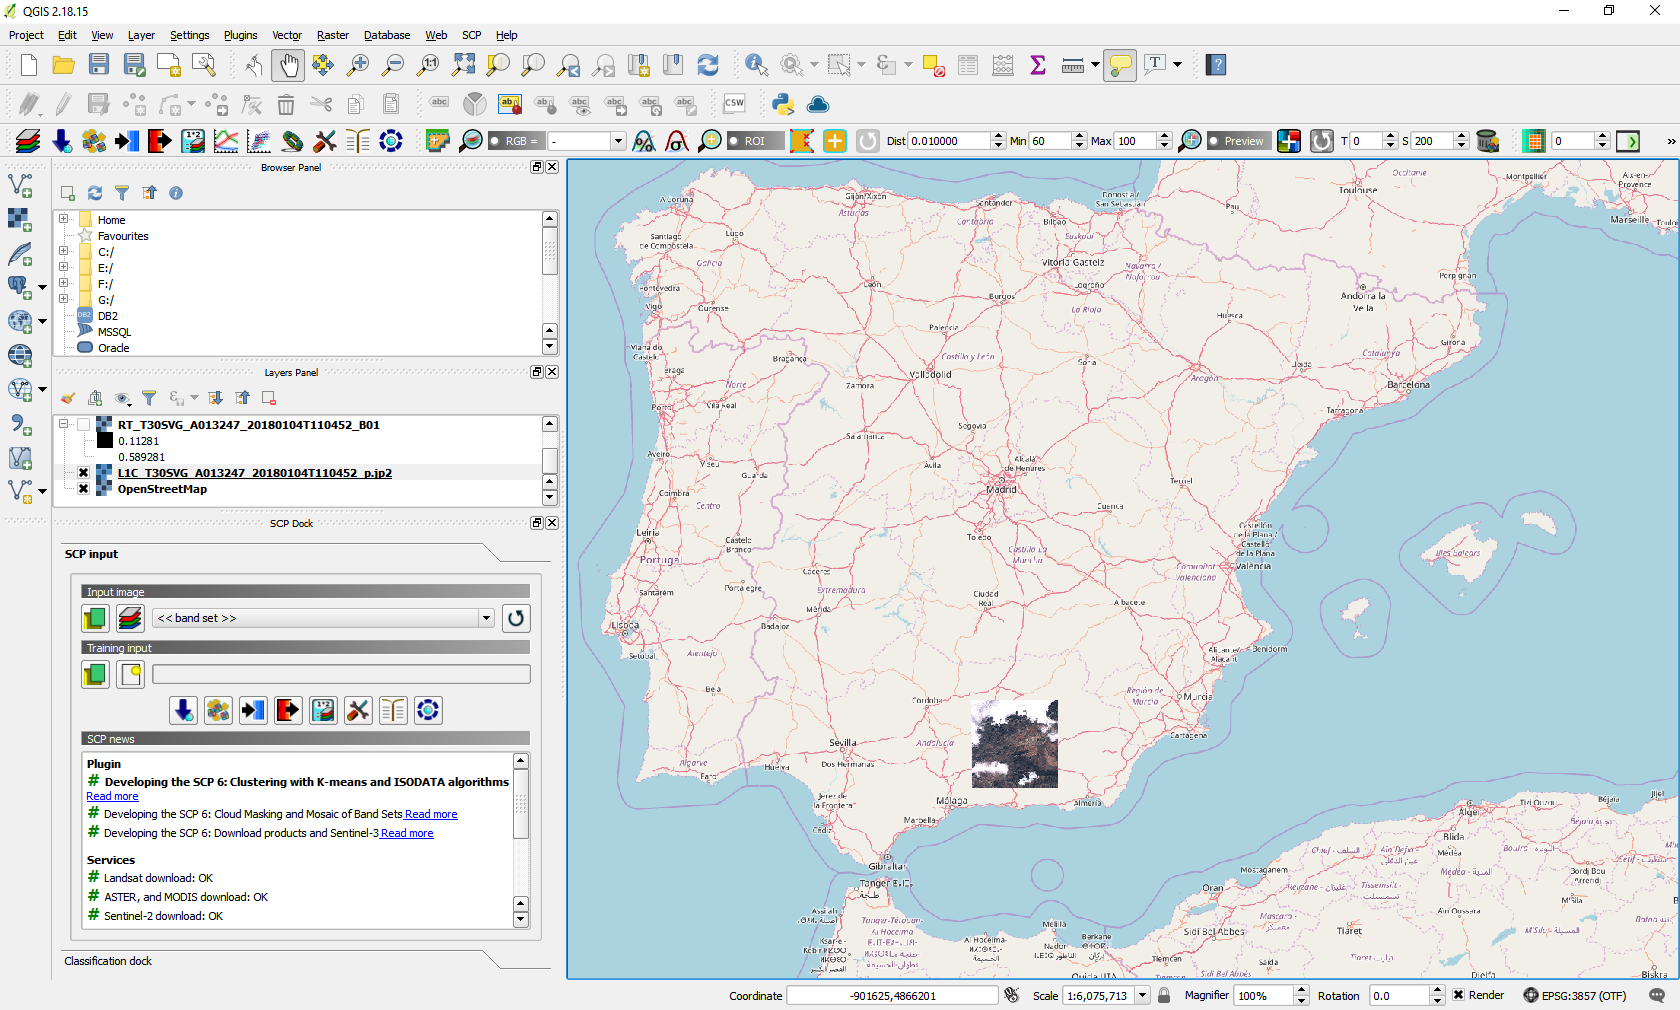Open the band set input image dropdown
This screenshot has width=1680, height=1010.
(486, 618)
